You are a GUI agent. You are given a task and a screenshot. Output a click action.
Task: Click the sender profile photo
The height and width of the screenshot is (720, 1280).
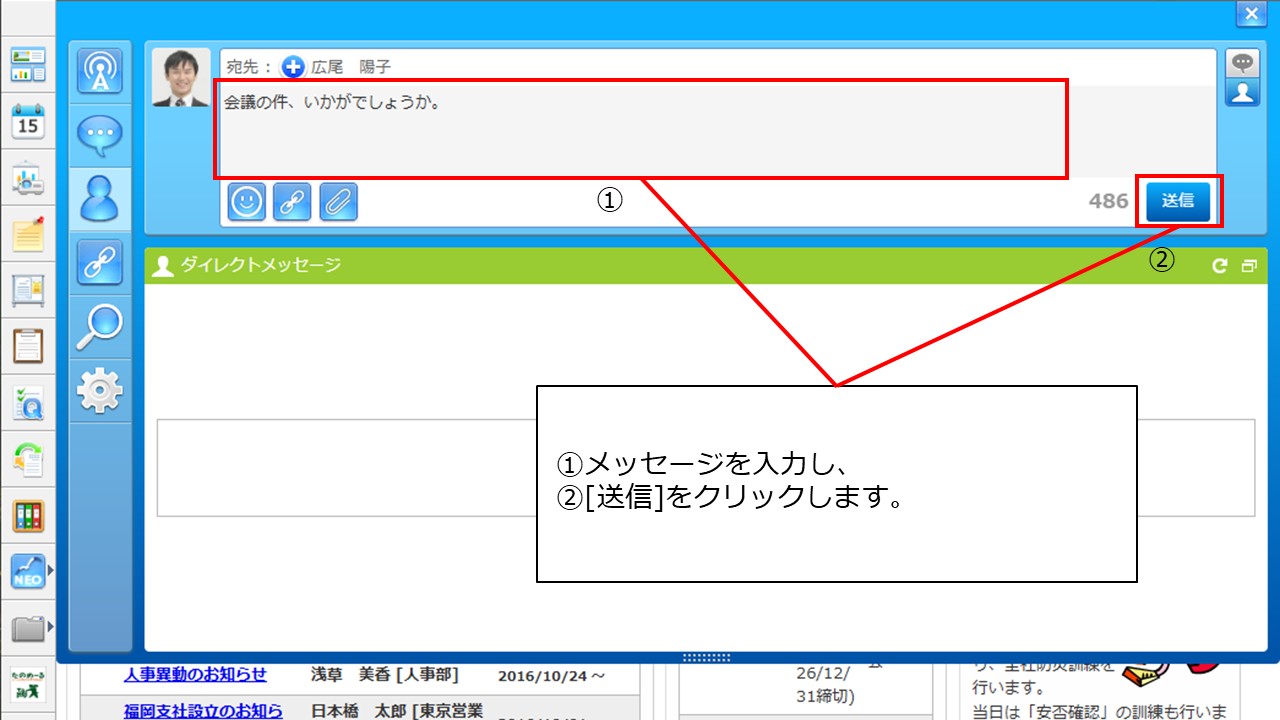181,77
